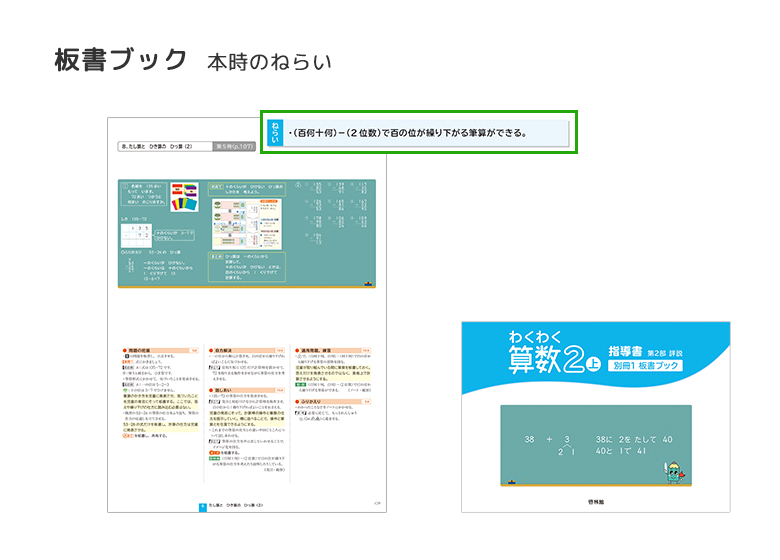Select the orange 話しあい section heading
The image size is (780, 560).
tap(226, 391)
